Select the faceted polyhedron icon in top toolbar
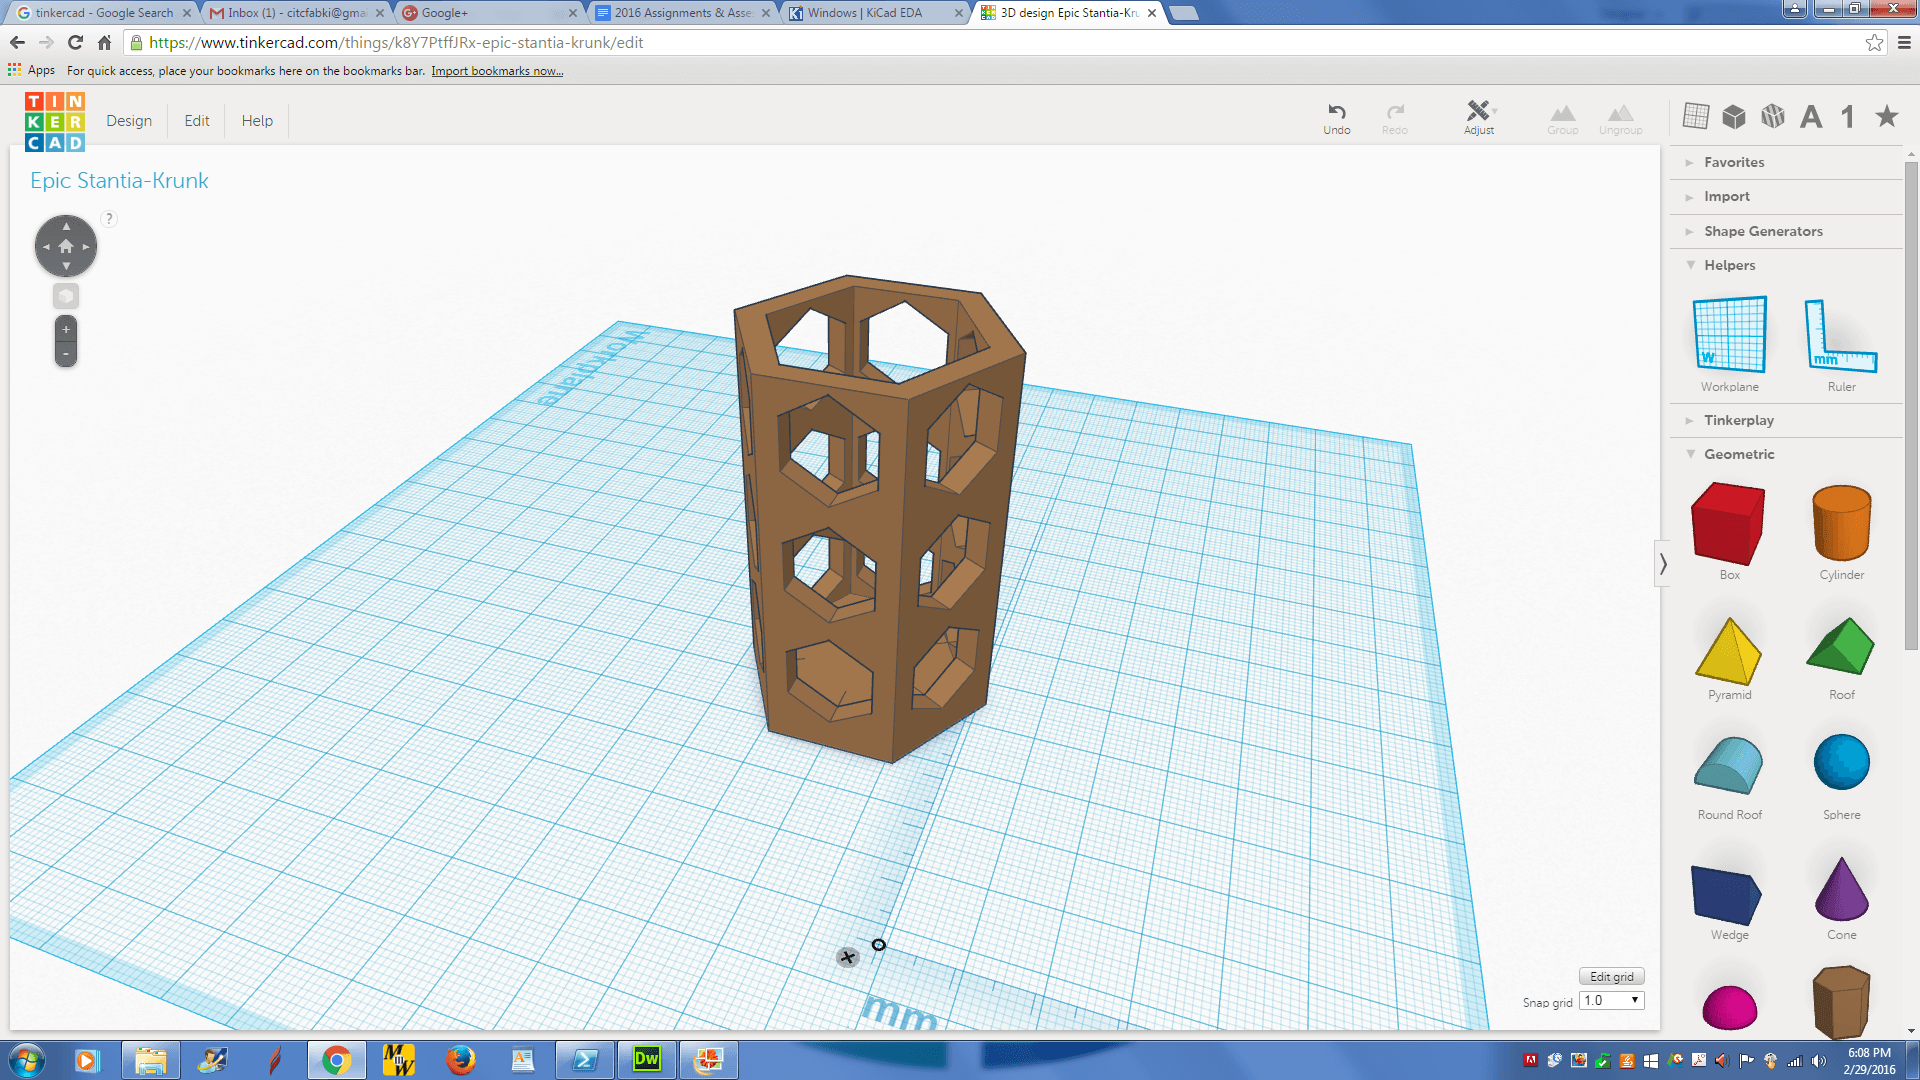The height and width of the screenshot is (1080, 1920). 1773,116
